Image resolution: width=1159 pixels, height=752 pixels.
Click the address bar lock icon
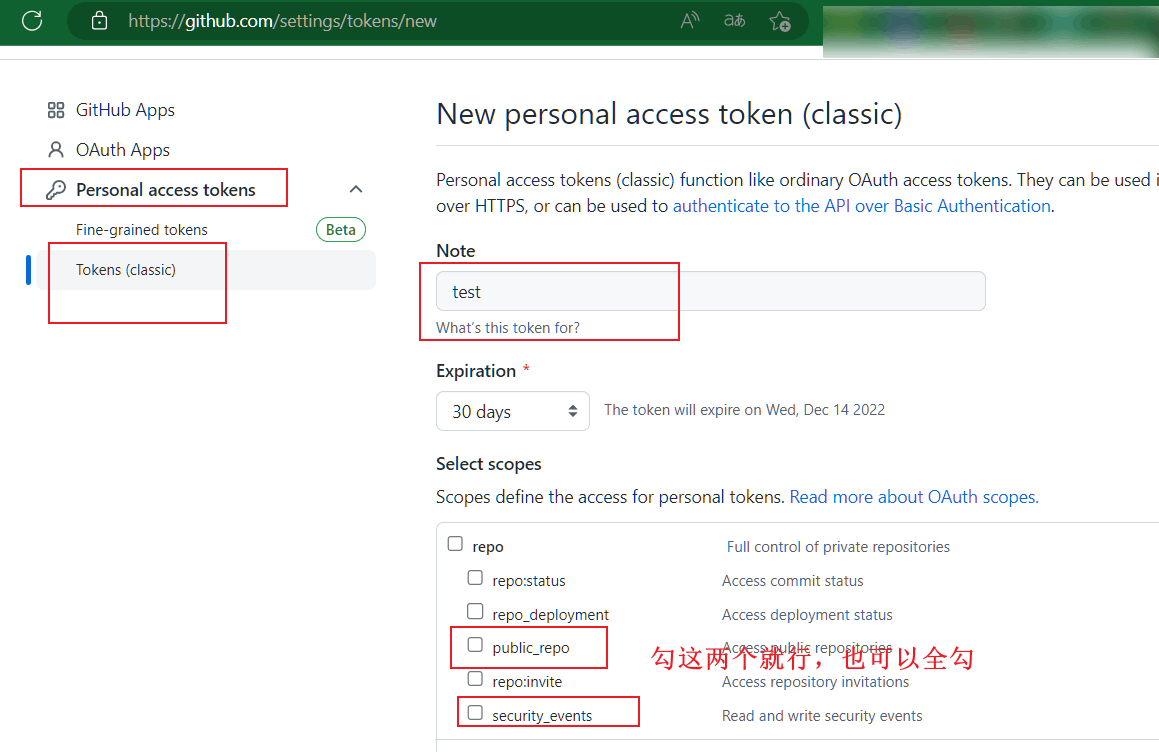pos(99,21)
